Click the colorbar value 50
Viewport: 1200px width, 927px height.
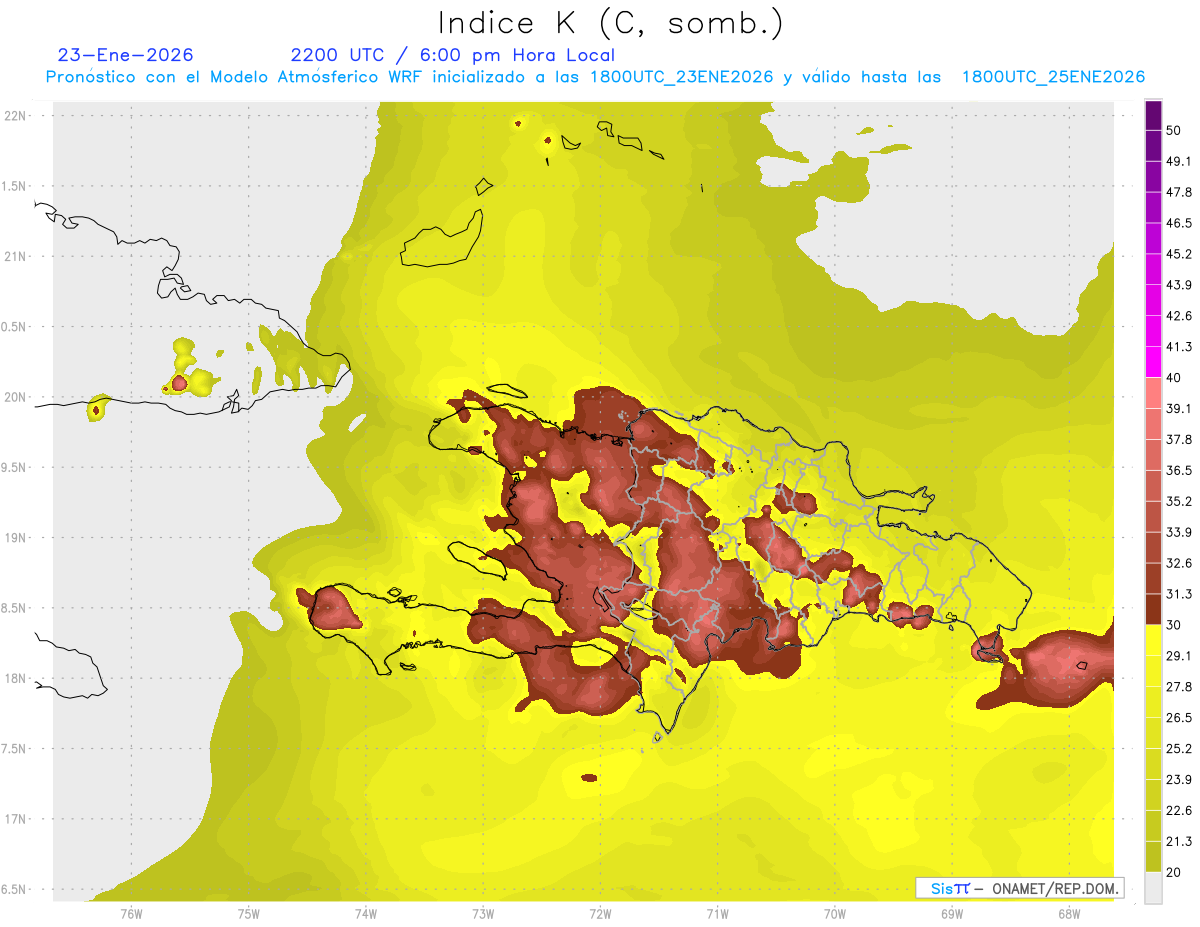[1174, 130]
